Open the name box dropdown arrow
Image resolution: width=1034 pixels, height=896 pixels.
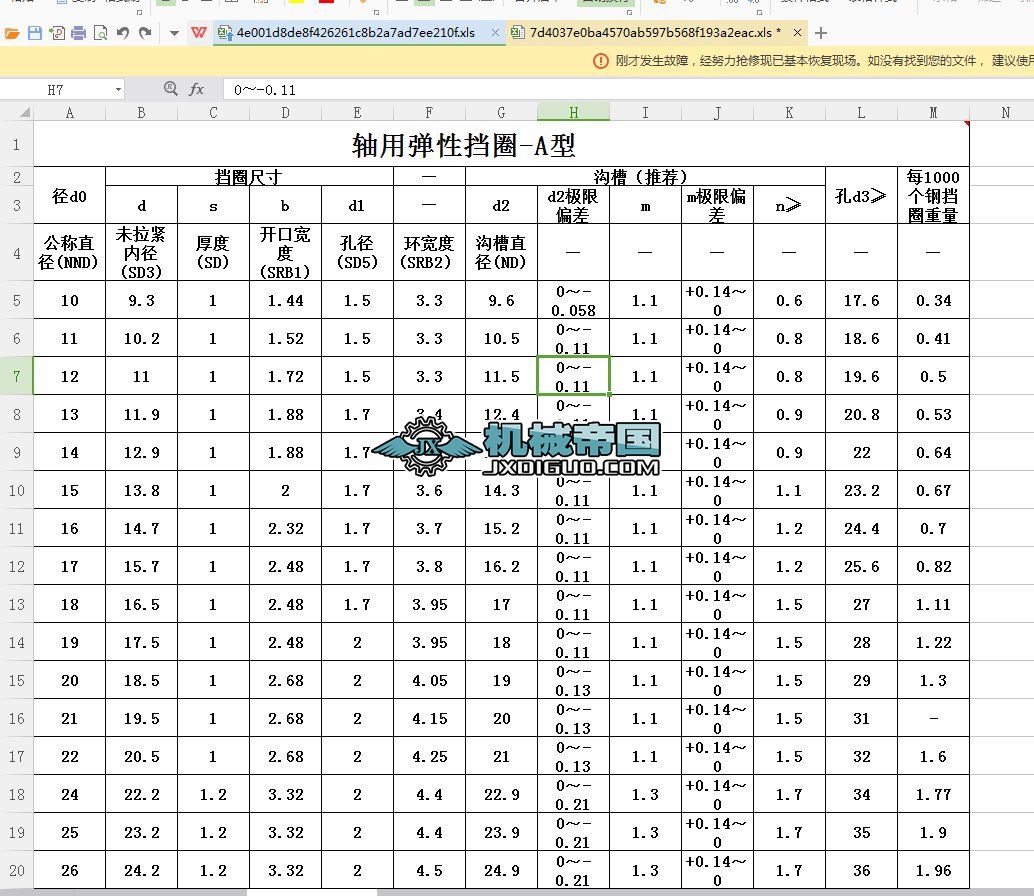[x=118, y=89]
